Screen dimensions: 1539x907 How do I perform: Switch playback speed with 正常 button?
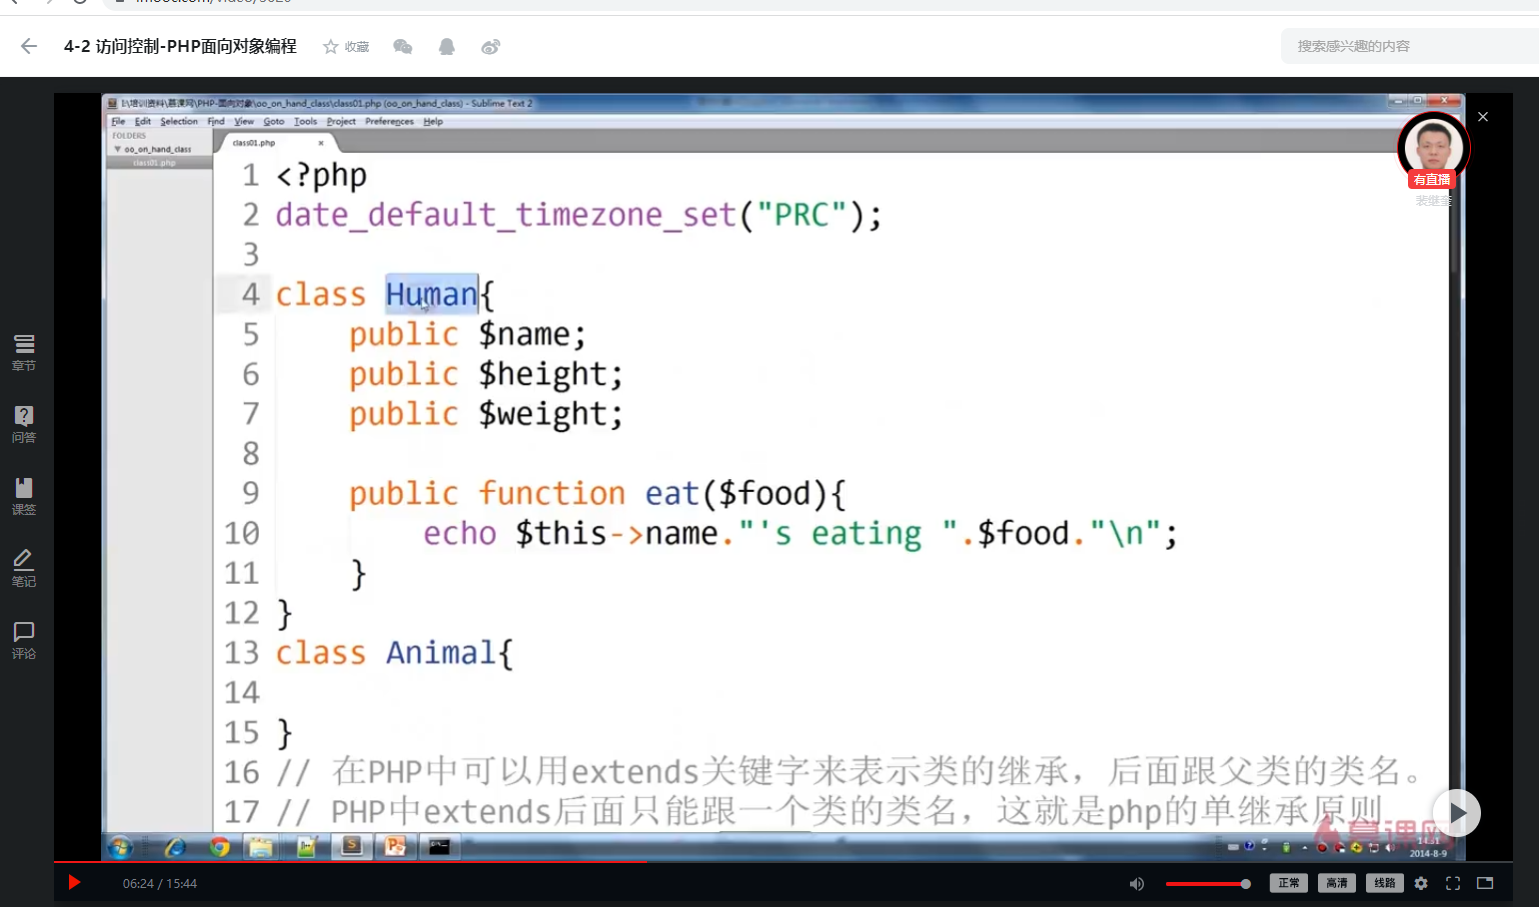tap(1288, 883)
